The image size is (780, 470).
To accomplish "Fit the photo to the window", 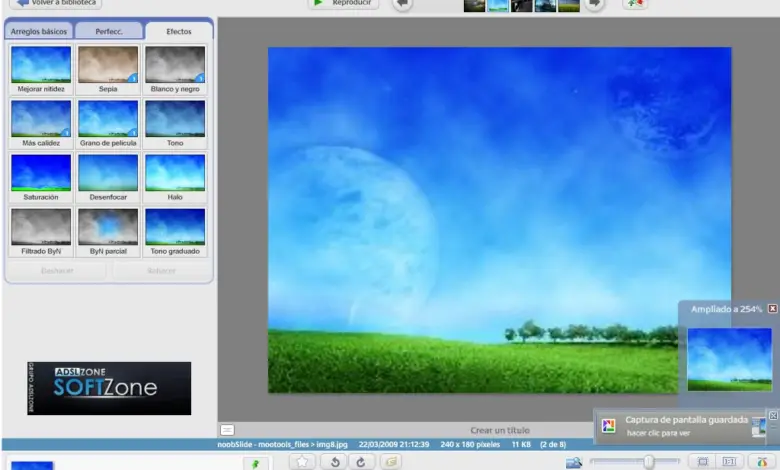I will click(702, 462).
